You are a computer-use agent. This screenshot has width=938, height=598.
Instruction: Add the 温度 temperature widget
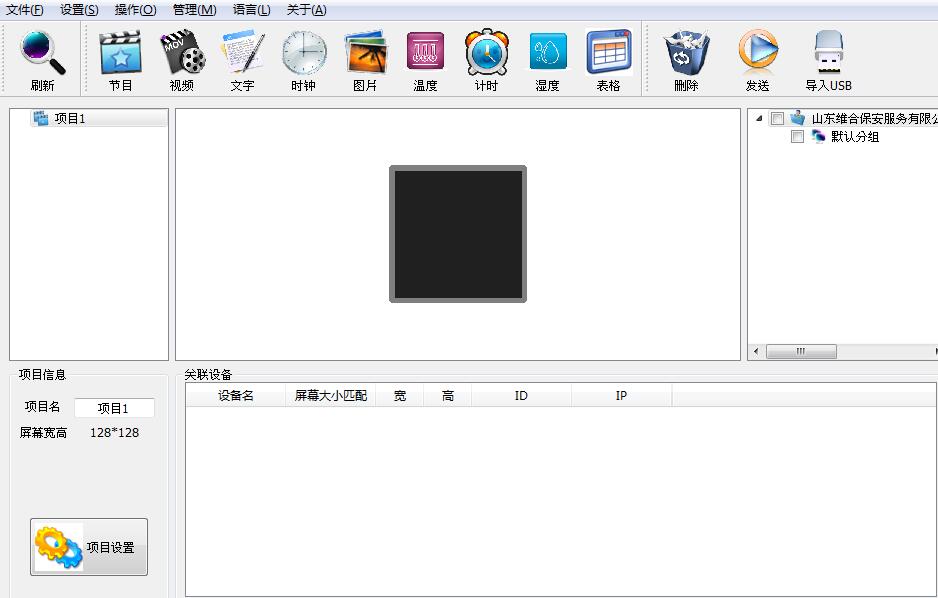tap(425, 53)
